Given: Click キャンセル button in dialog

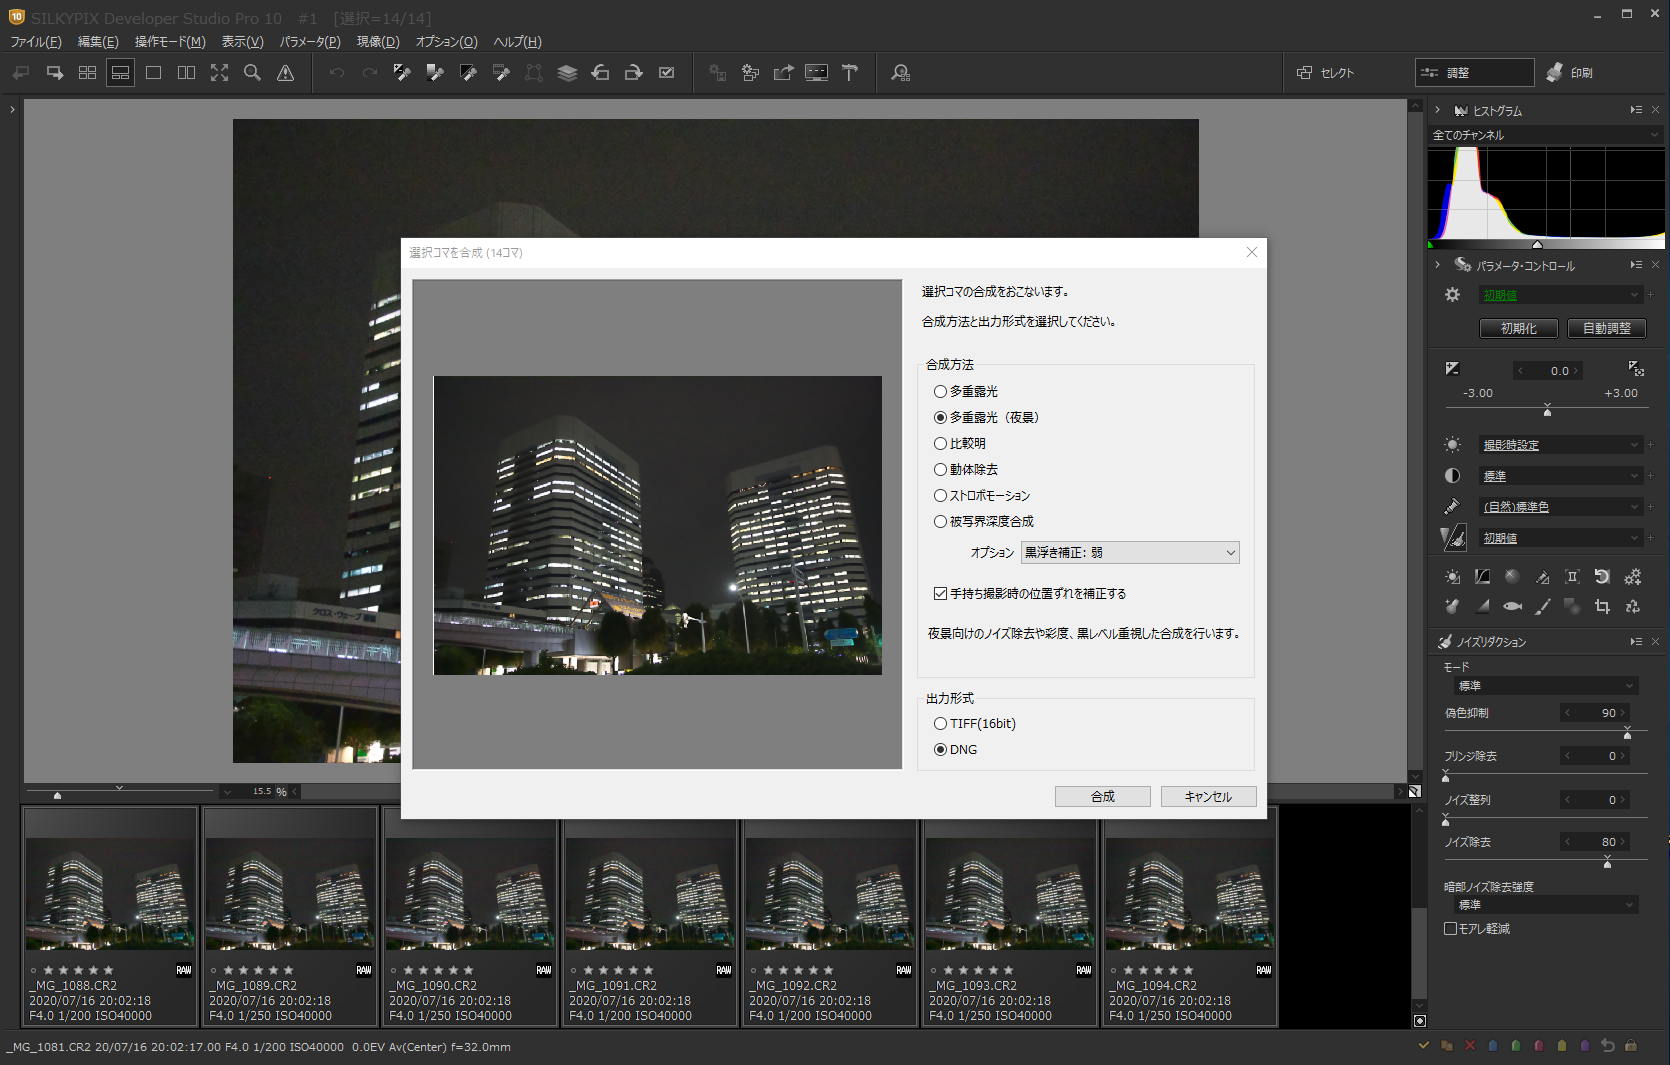Looking at the screenshot, I should pyautogui.click(x=1208, y=797).
